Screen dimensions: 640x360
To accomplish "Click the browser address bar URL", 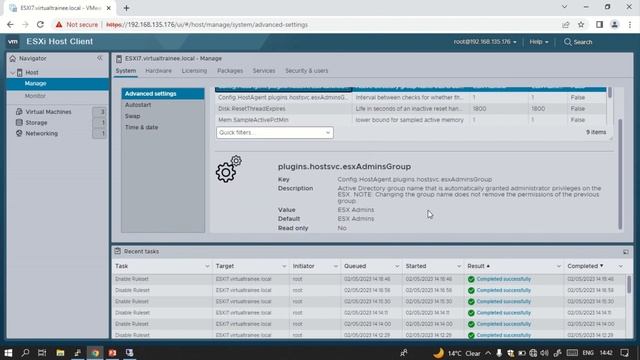I will [207, 24].
